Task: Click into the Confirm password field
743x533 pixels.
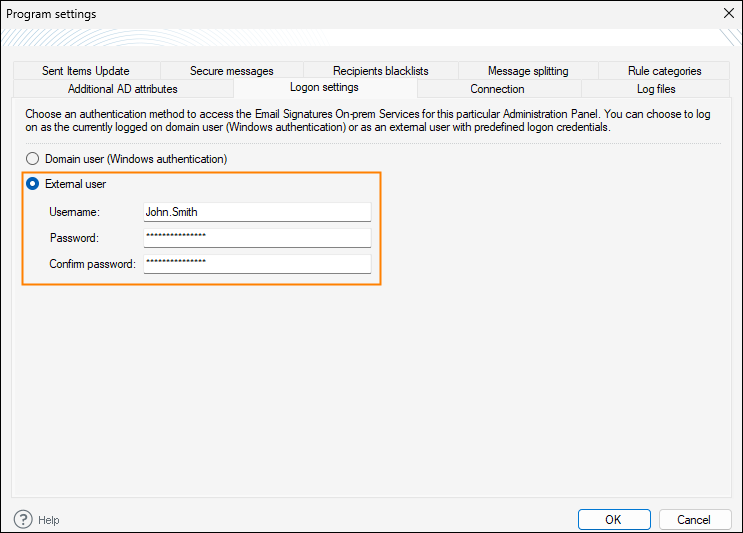Action: click(257, 264)
